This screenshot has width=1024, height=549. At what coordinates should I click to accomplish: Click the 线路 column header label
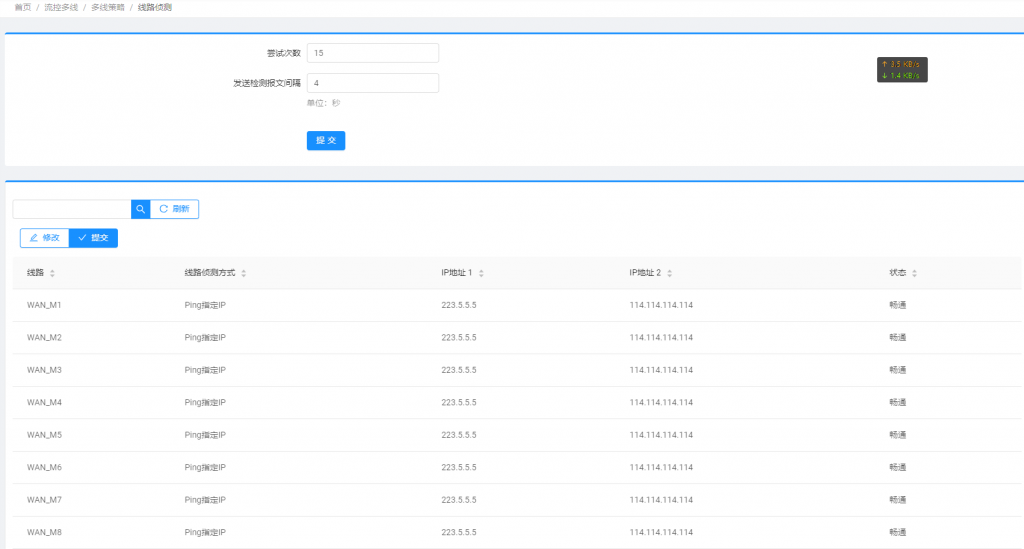tap(35, 273)
